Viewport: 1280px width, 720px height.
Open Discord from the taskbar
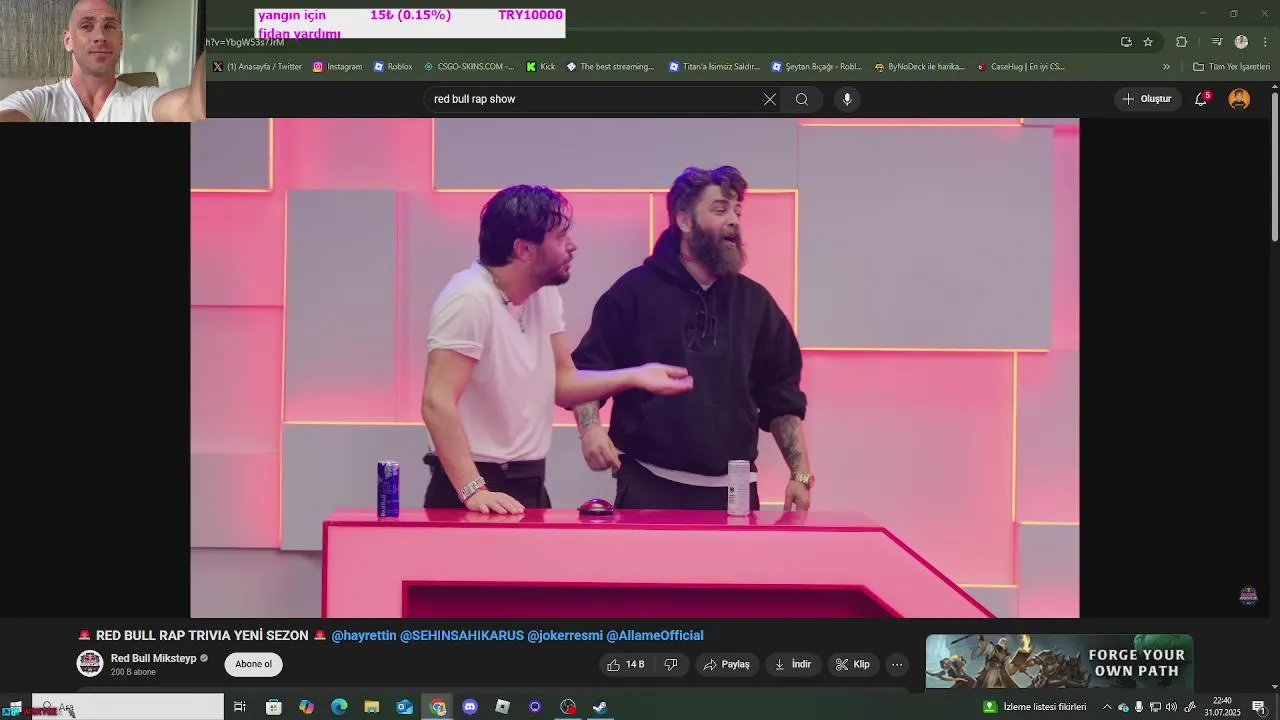(x=470, y=707)
